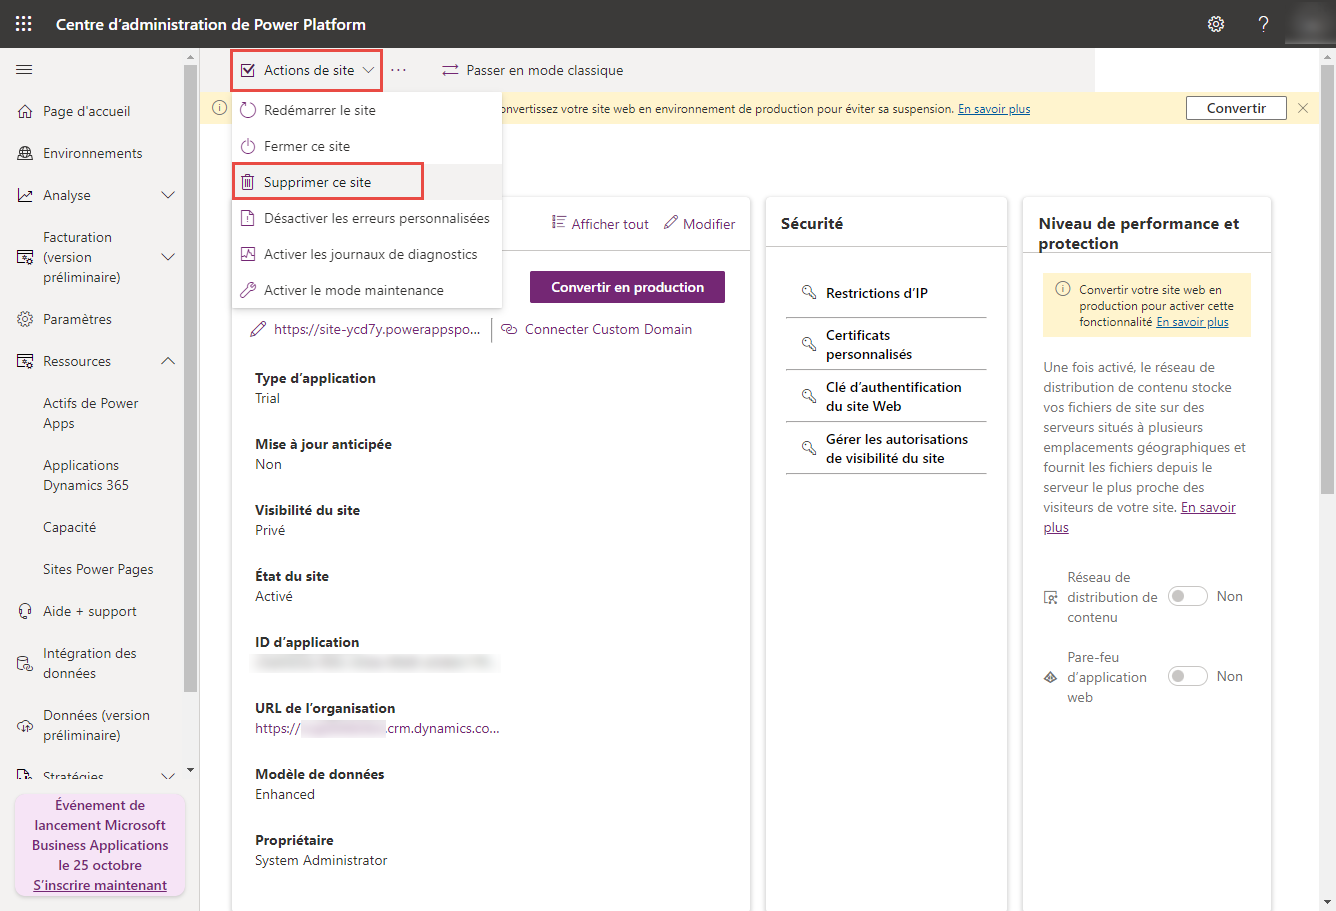Click the diagnostics log icon in menu
Screen dimensions: 1336x911
click(x=248, y=254)
